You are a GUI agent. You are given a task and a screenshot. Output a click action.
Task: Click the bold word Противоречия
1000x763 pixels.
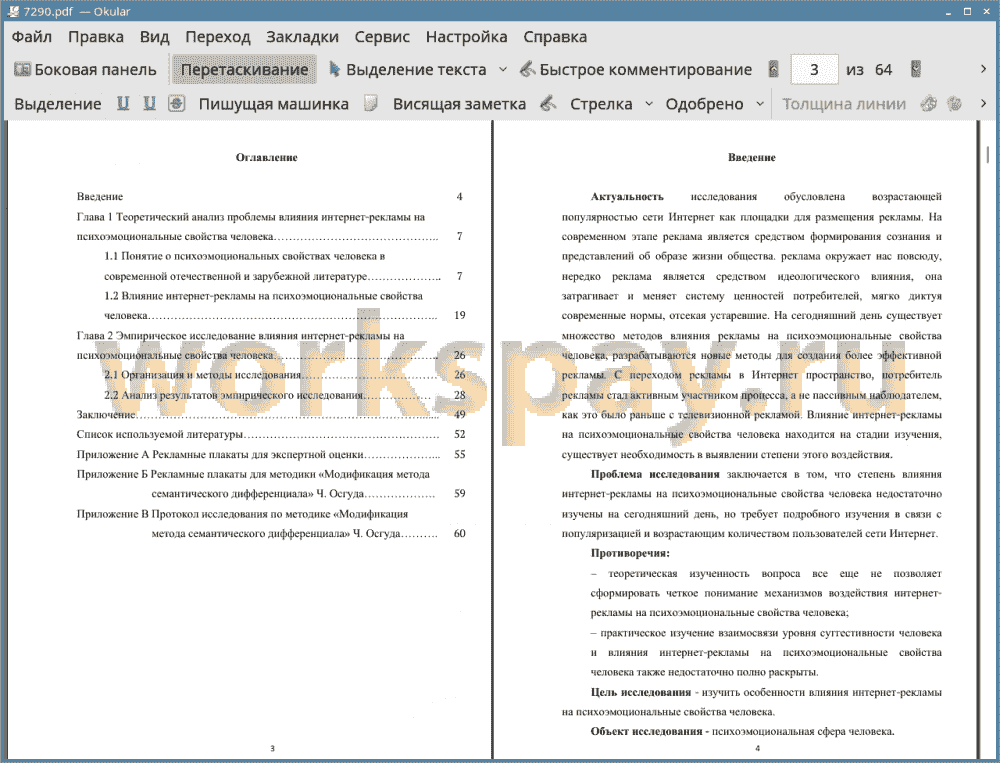pyautogui.click(x=630, y=553)
